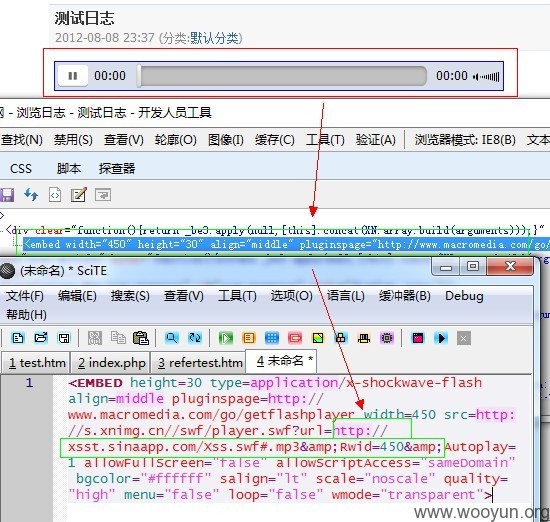The height and width of the screenshot is (522, 550).
Task: Click the grey X stop icon in SciTE toolbar
Action: pos(464,338)
